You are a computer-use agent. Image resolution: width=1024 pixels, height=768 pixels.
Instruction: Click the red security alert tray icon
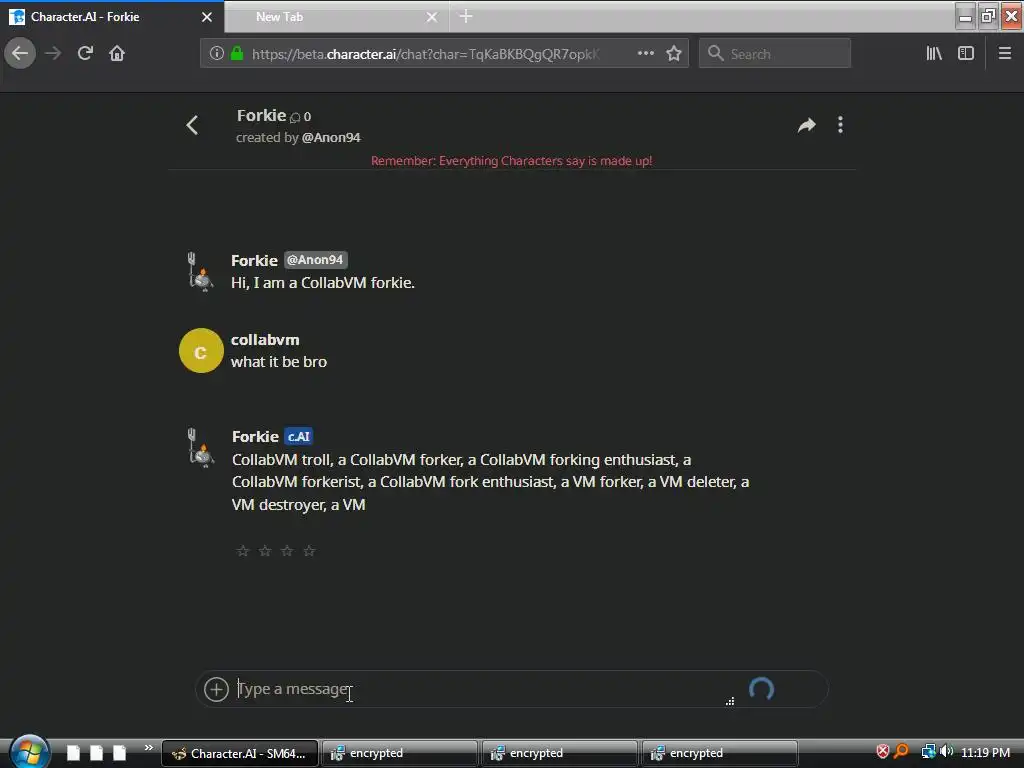[883, 752]
